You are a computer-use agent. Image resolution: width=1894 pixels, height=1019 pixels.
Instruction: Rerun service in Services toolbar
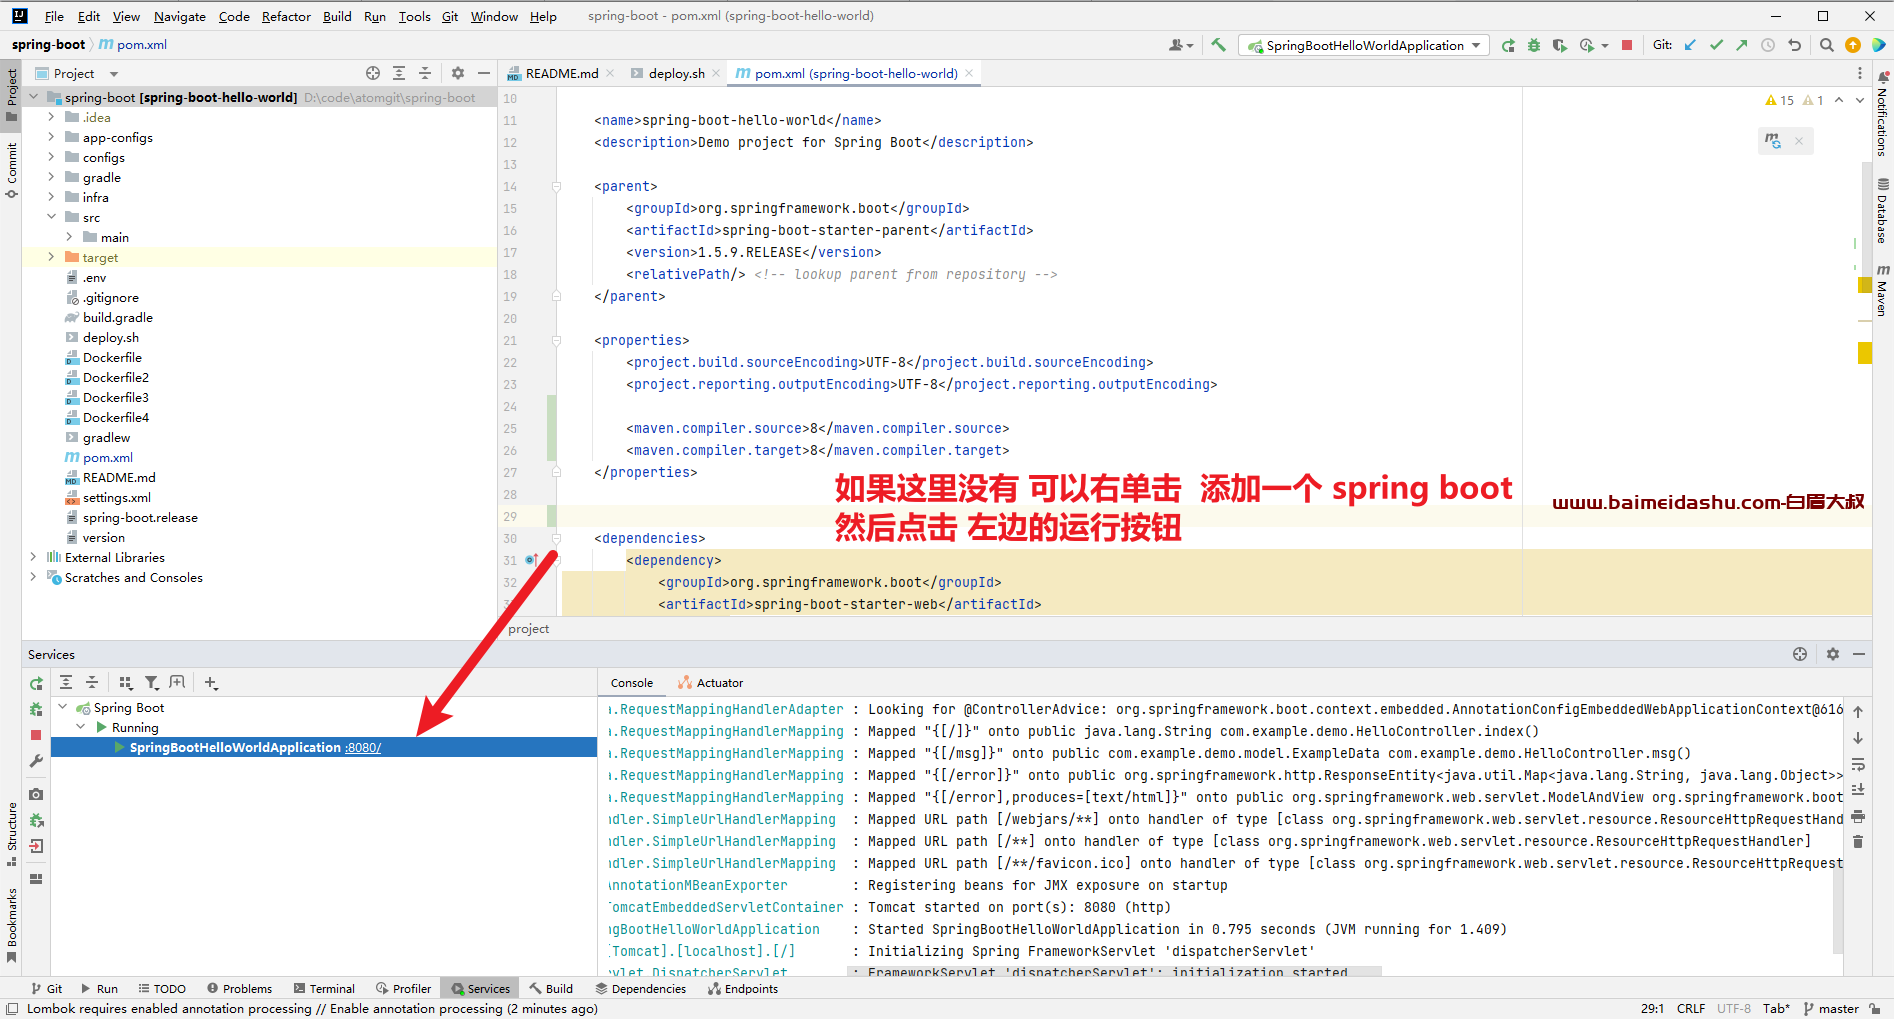36,683
